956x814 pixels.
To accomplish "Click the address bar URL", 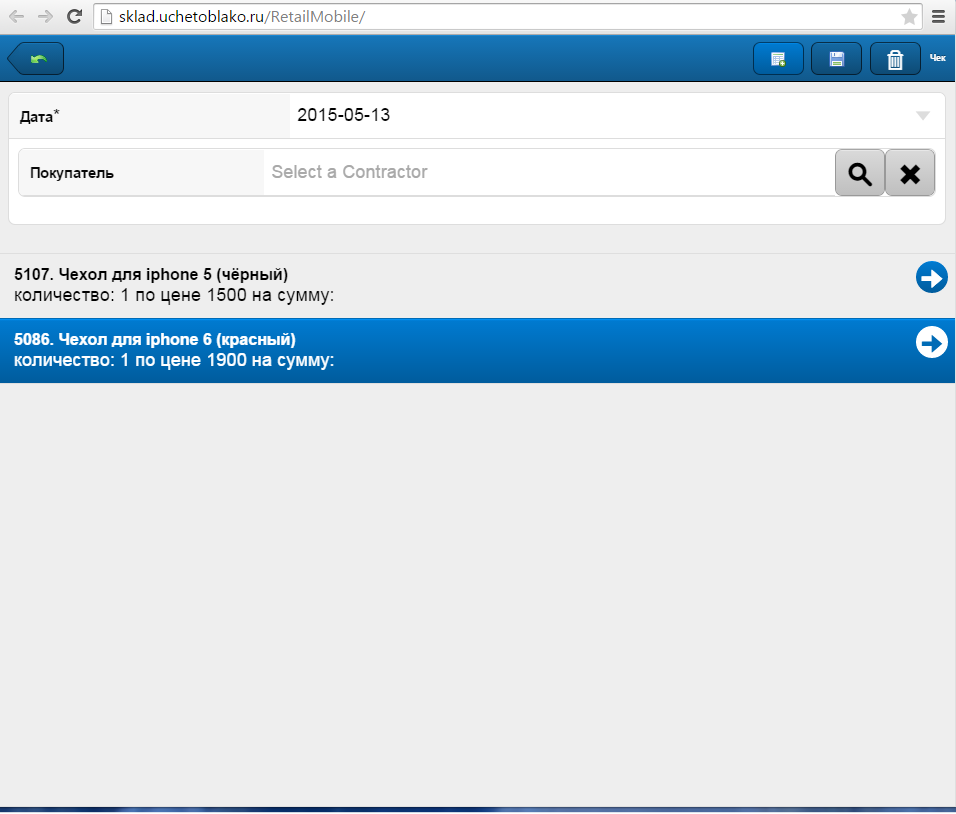I will 241,16.
